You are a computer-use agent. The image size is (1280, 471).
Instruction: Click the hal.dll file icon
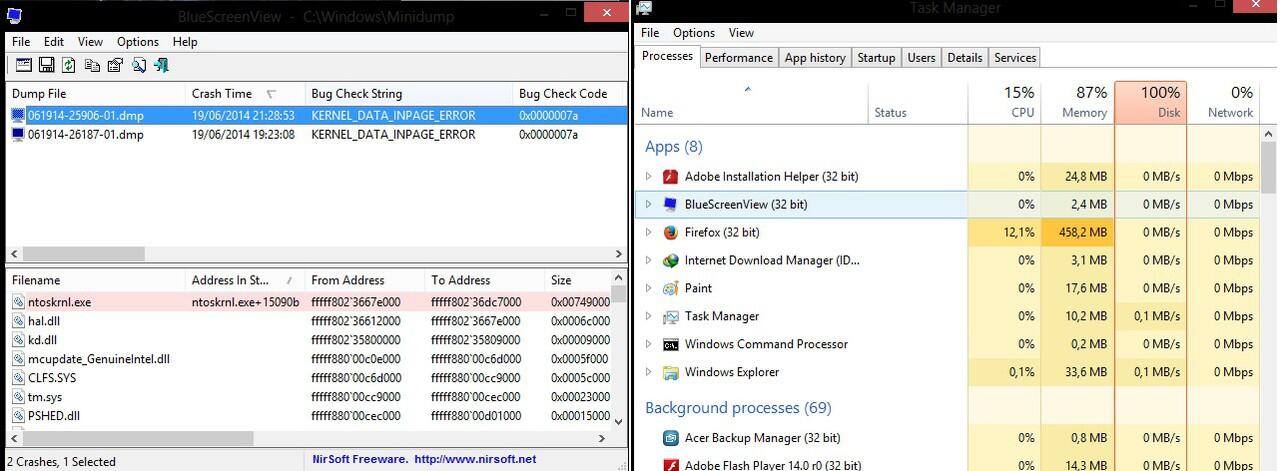click(x=19, y=321)
